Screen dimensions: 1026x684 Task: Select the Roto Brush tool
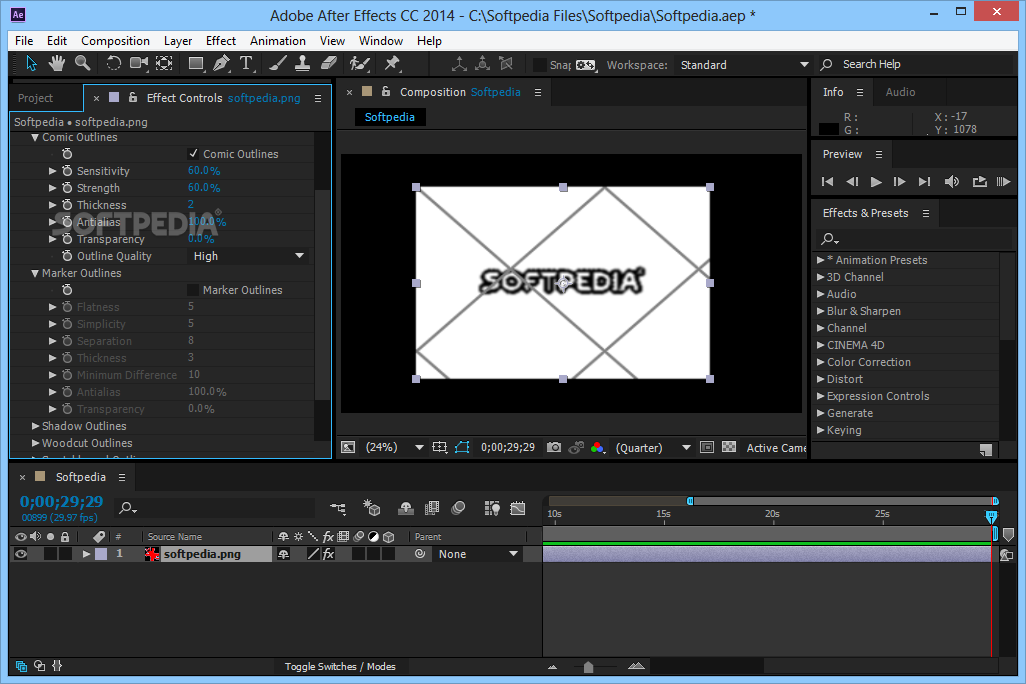tap(359, 63)
